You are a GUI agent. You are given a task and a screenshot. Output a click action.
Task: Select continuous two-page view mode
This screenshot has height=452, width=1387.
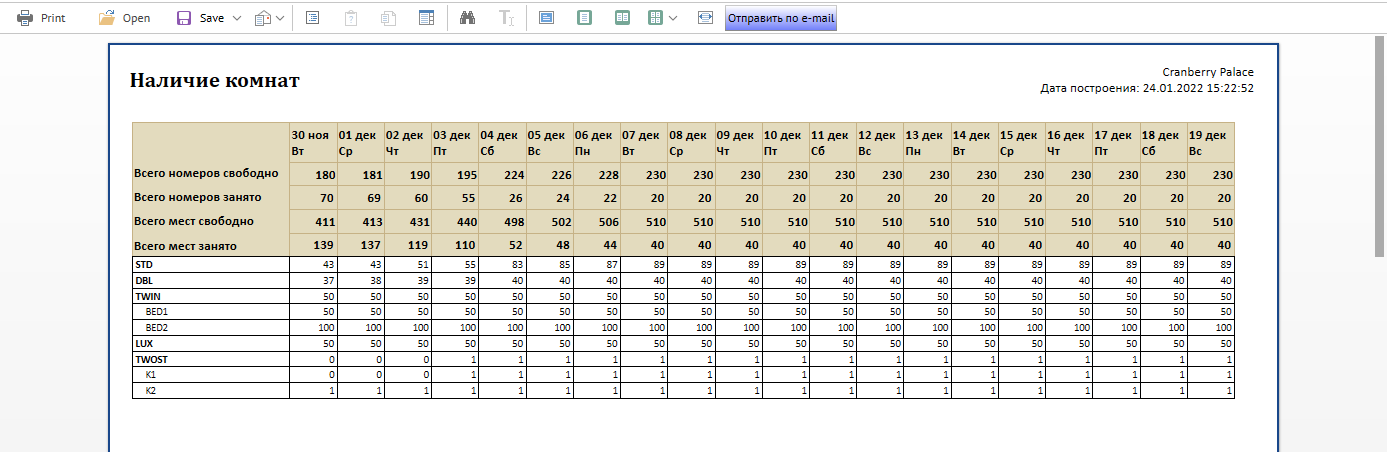click(x=622, y=18)
